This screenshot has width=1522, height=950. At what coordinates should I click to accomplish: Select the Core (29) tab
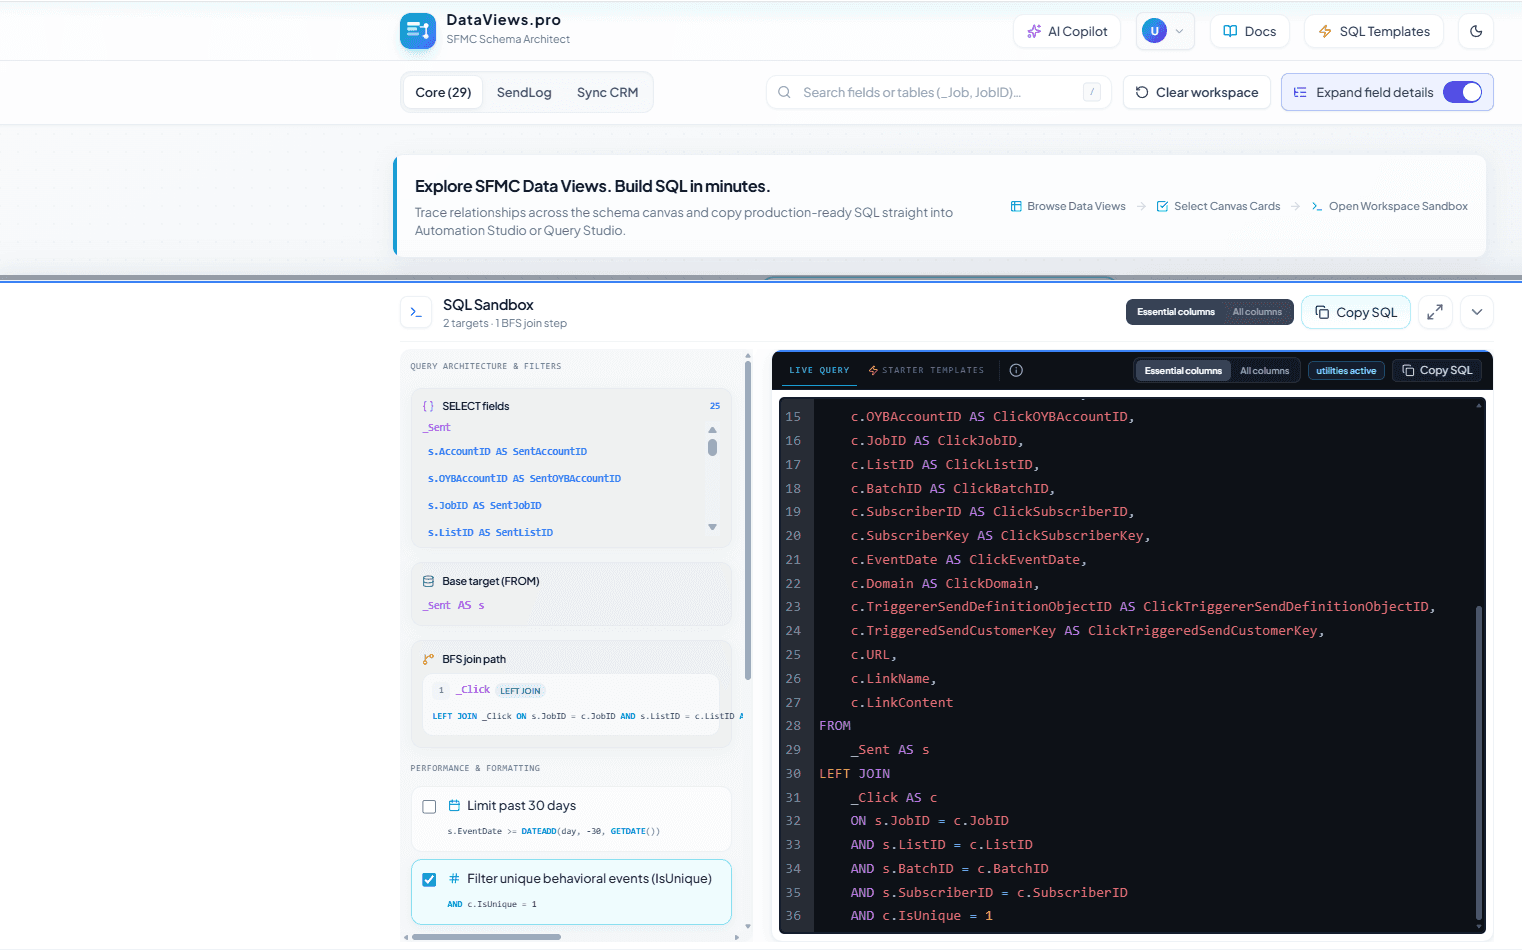click(x=443, y=92)
